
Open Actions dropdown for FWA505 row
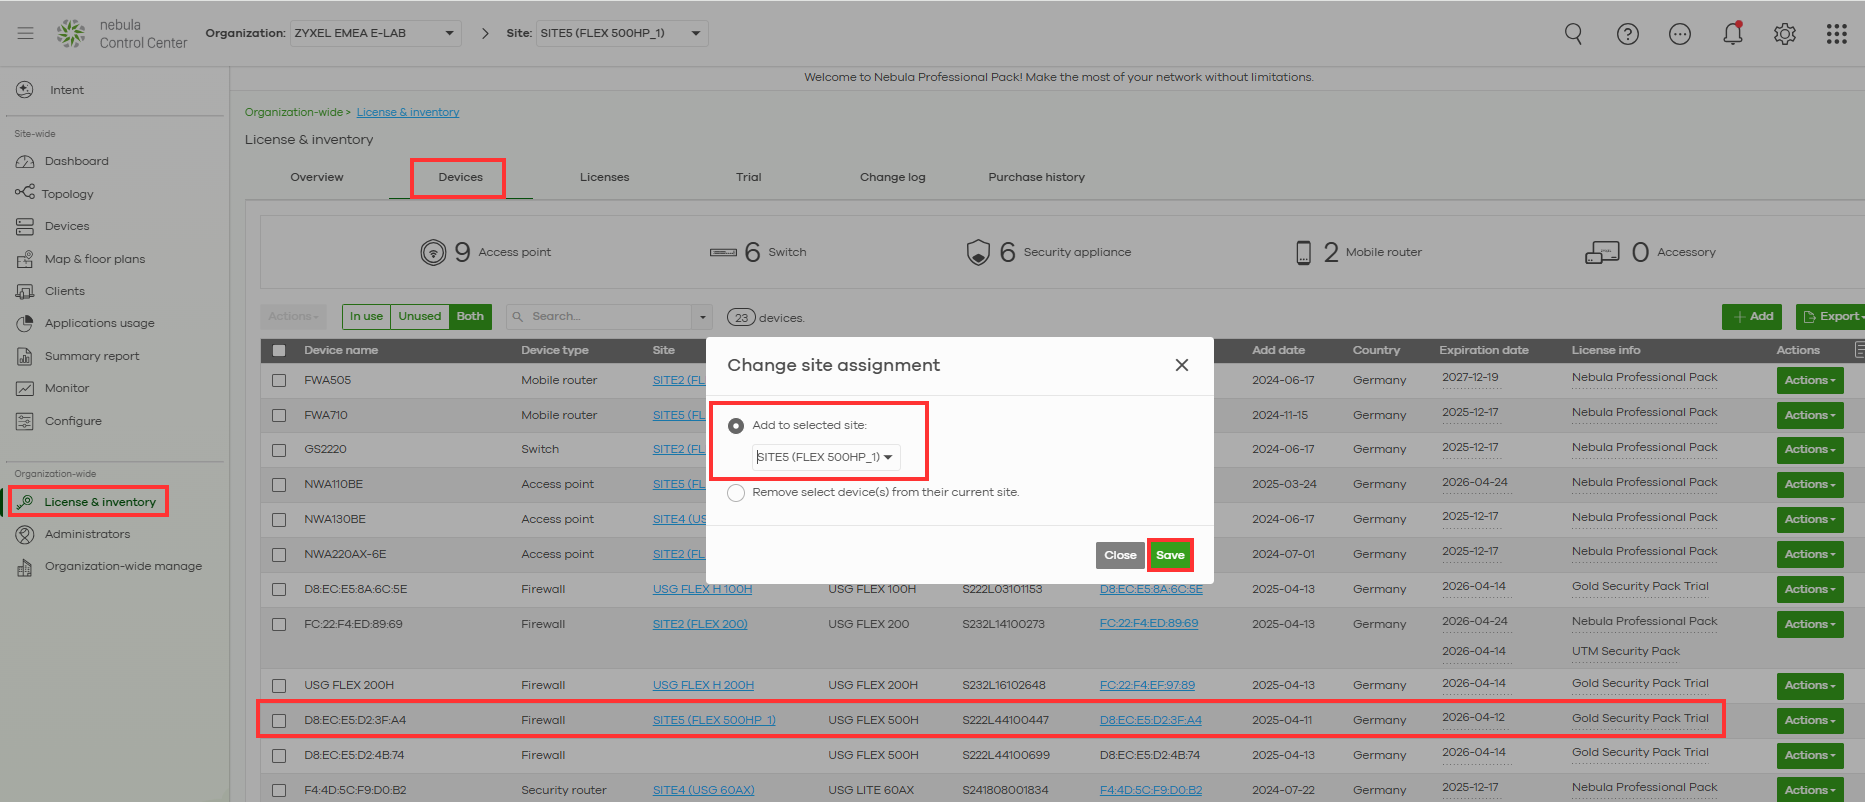pyautogui.click(x=1809, y=381)
